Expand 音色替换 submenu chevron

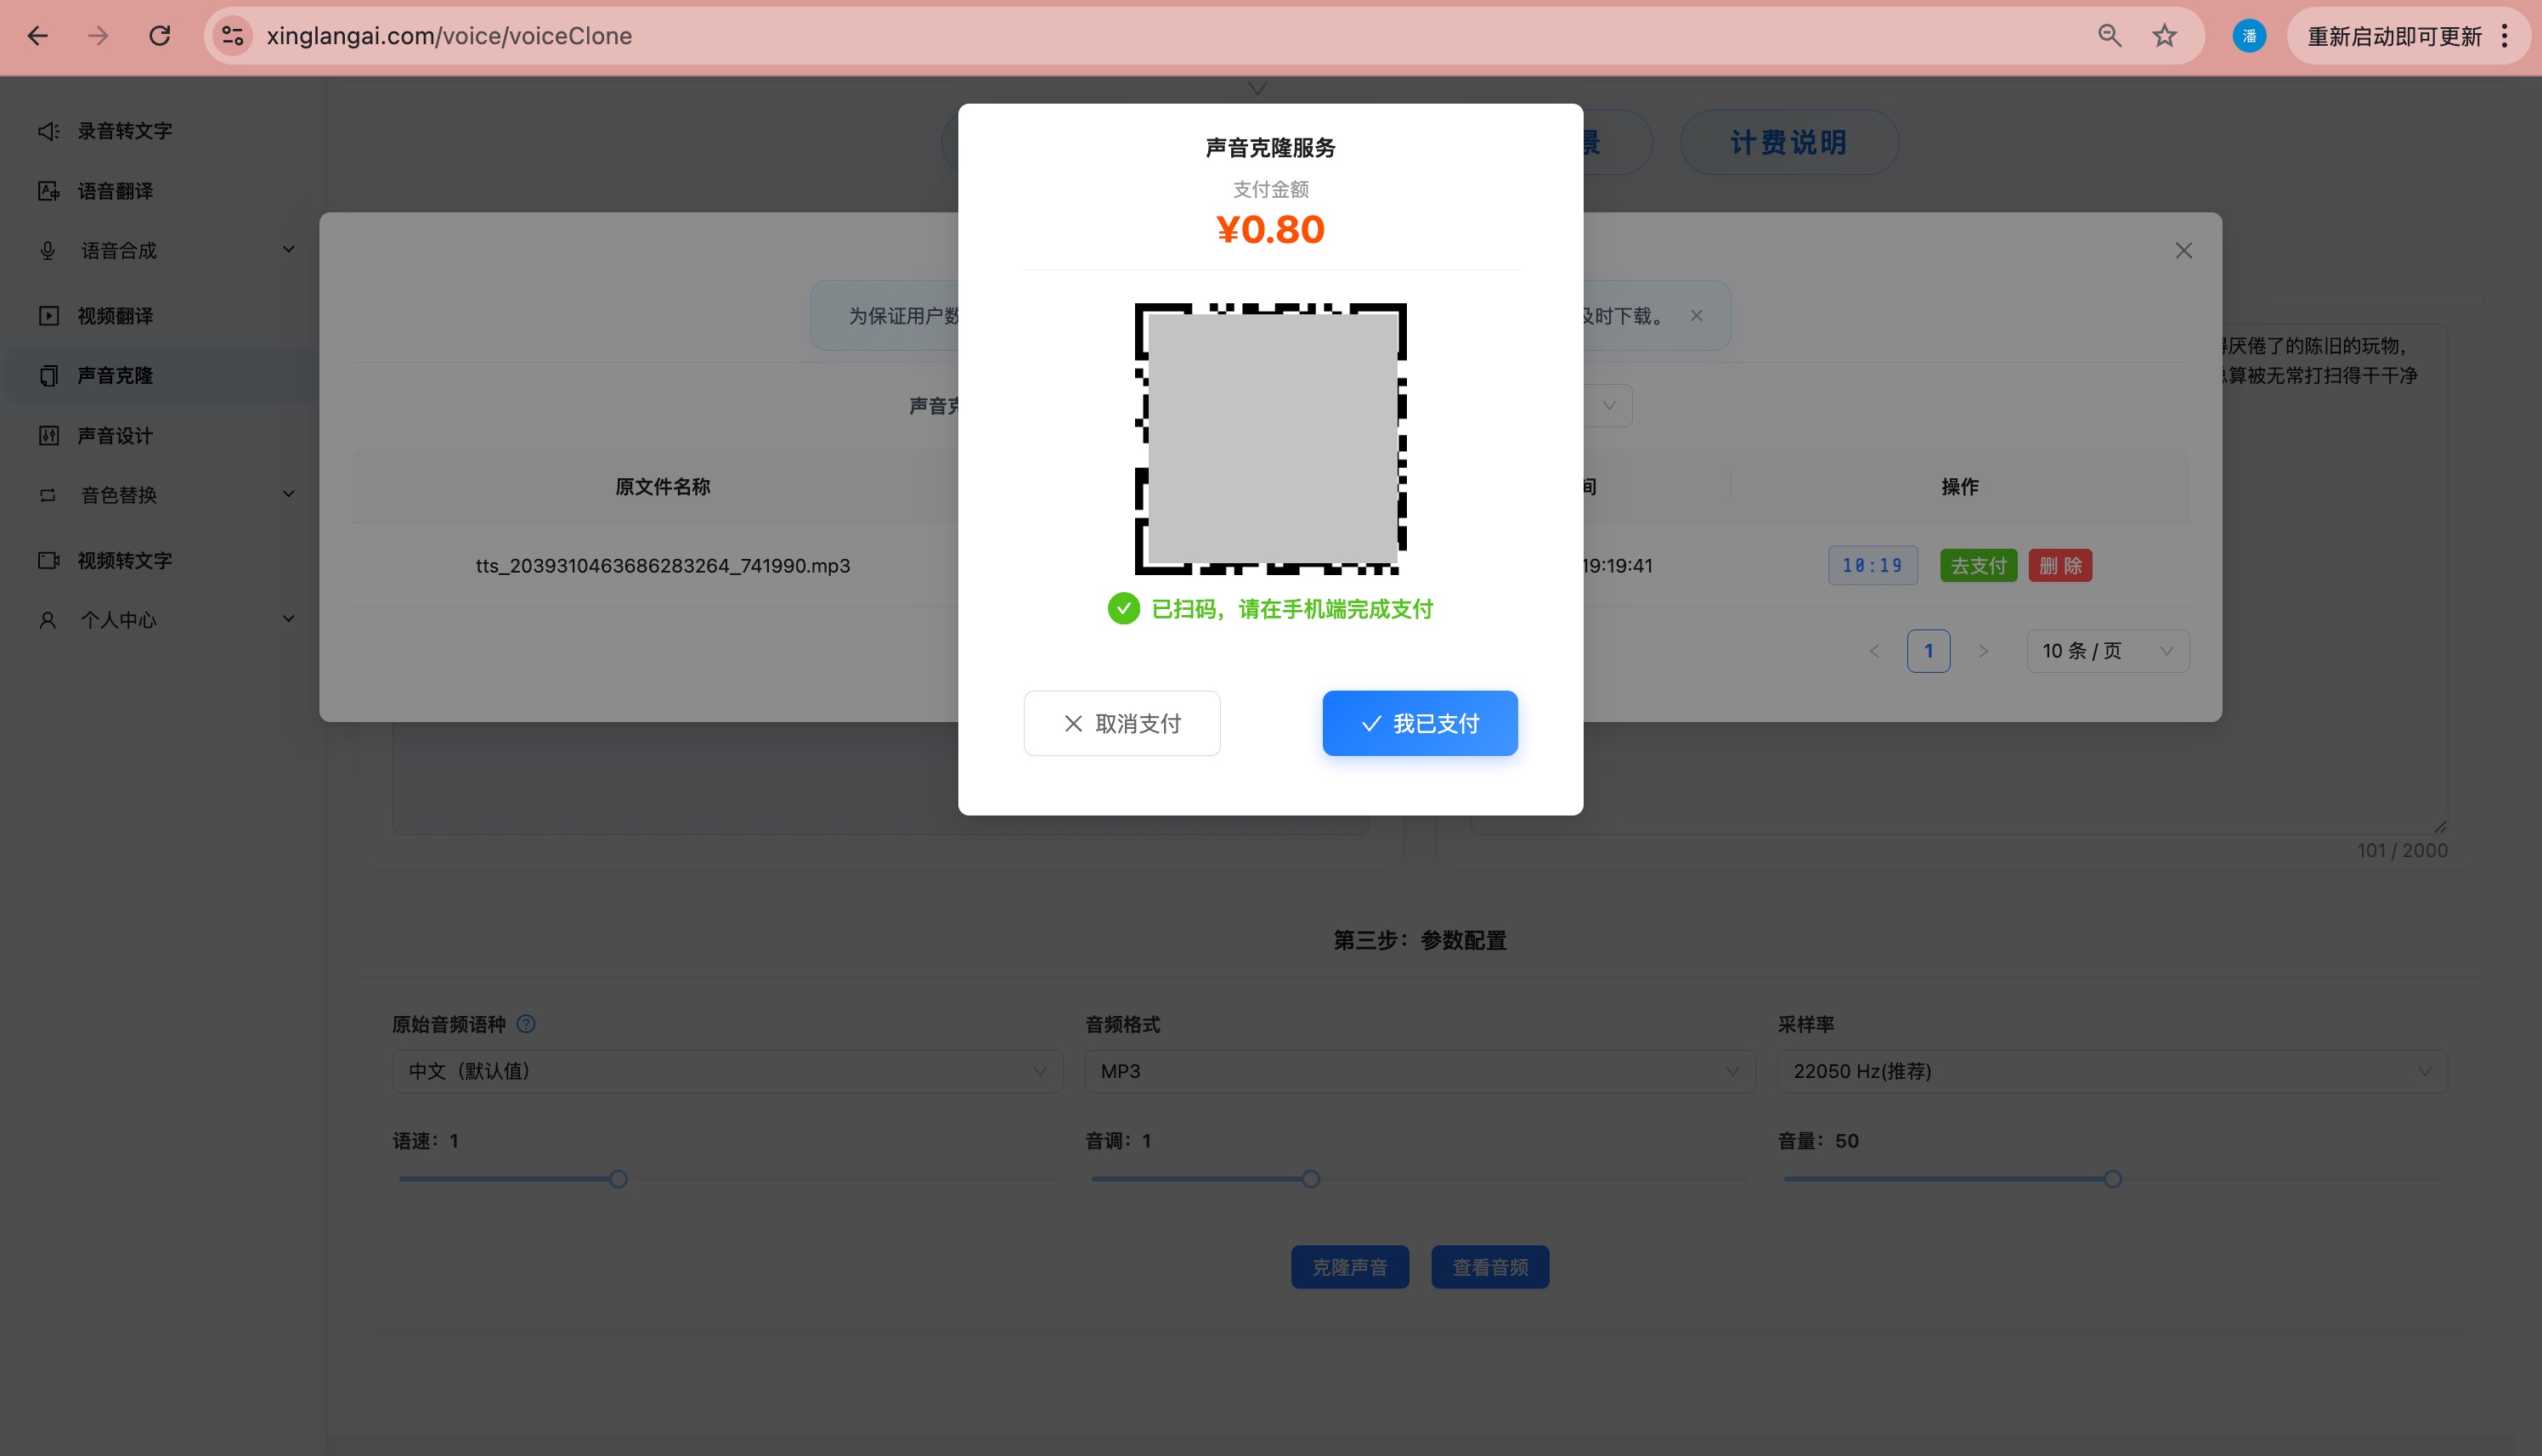289,494
